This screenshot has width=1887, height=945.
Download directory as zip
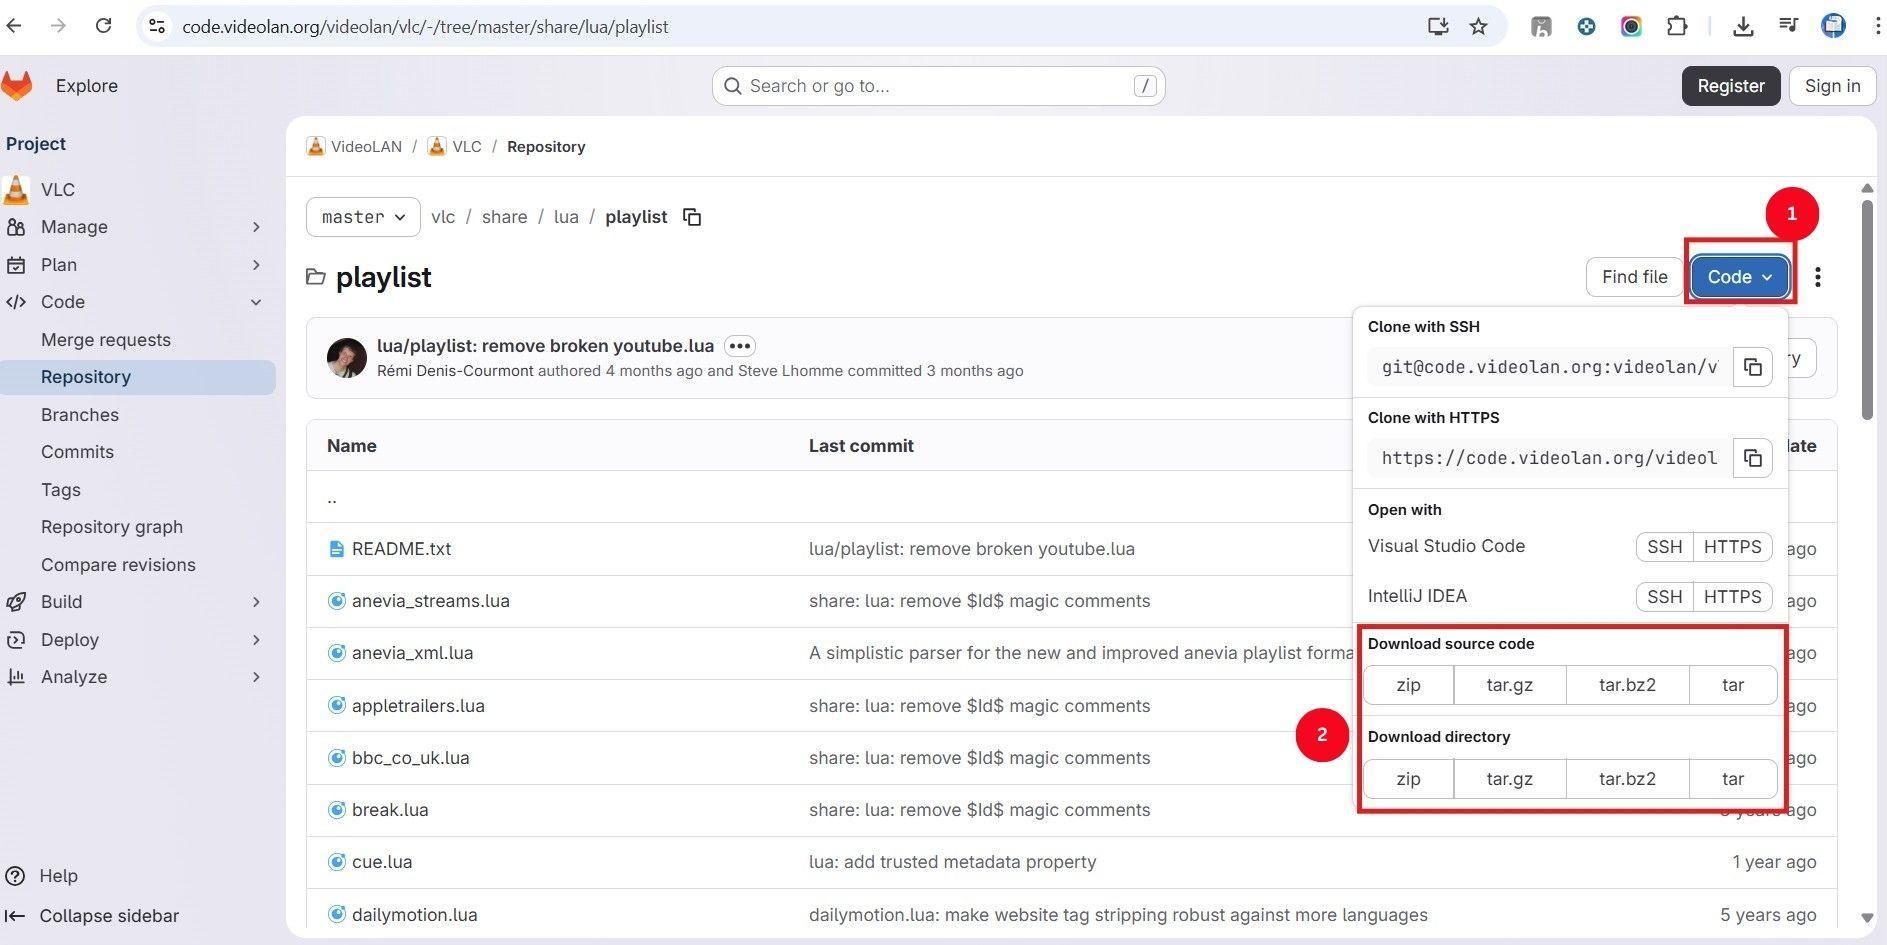1408,779
